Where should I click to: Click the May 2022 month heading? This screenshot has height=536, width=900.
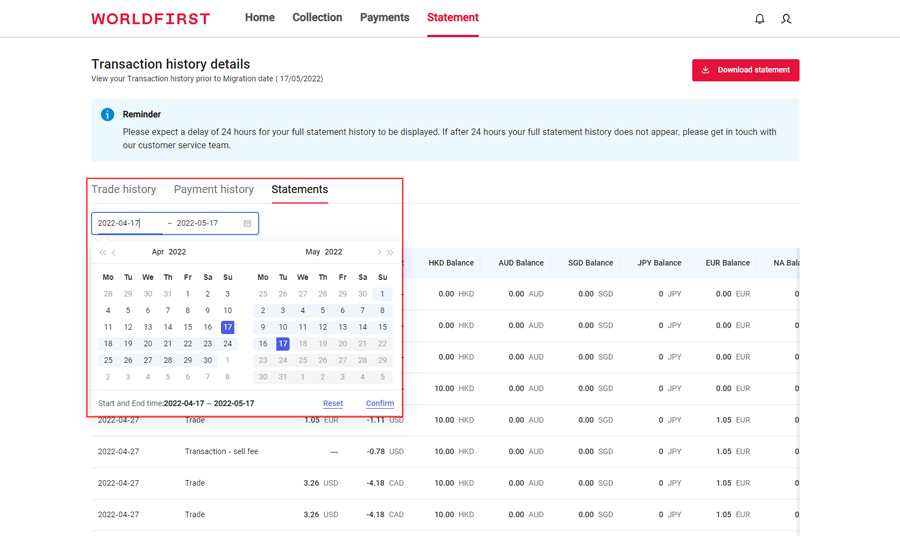[324, 252]
